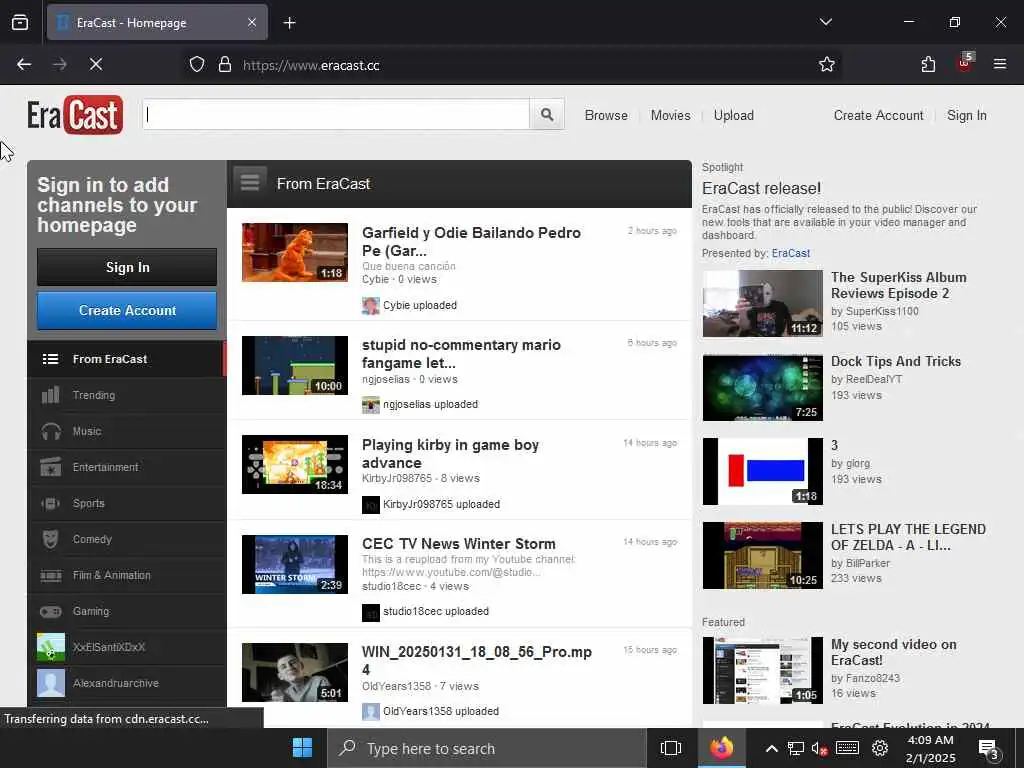Open red and blue '3' video thumbnail

763,472
